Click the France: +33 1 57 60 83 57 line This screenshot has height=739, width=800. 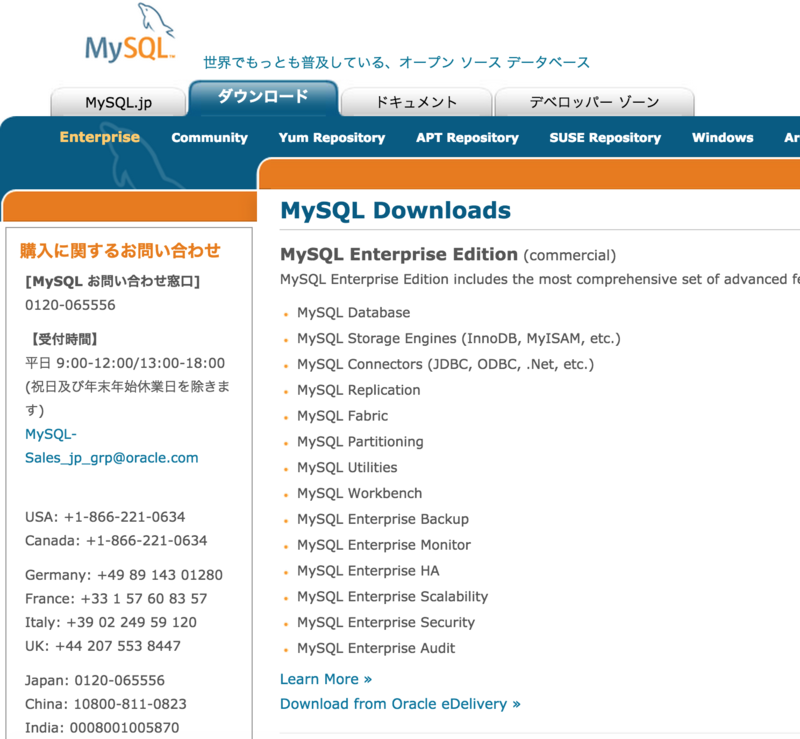pos(116,599)
